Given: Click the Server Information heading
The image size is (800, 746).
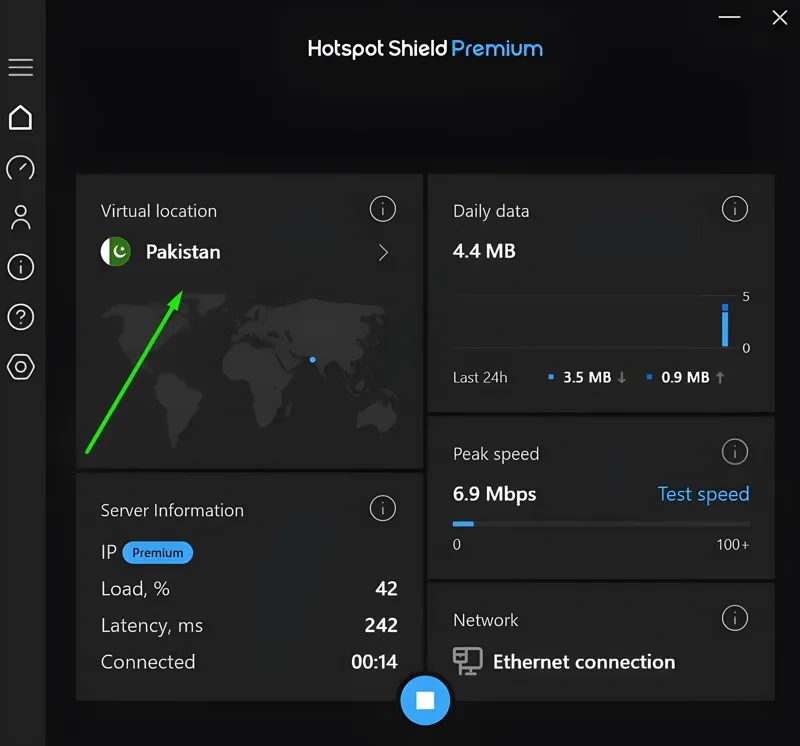Looking at the screenshot, I should click(x=172, y=510).
